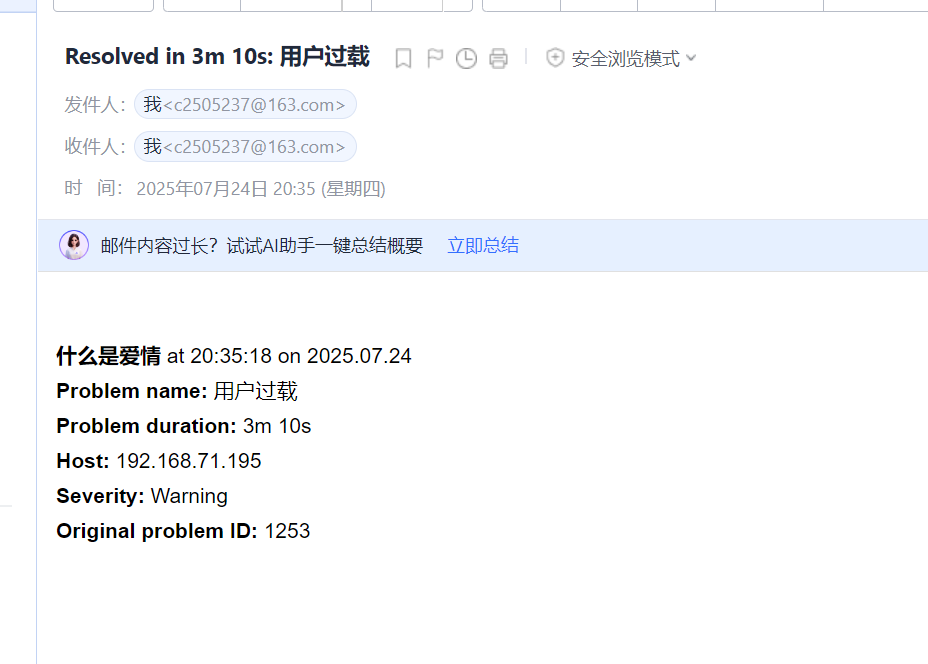Bookmark this email with the bookmark icon
This screenshot has height=664, width=928.
click(403, 59)
